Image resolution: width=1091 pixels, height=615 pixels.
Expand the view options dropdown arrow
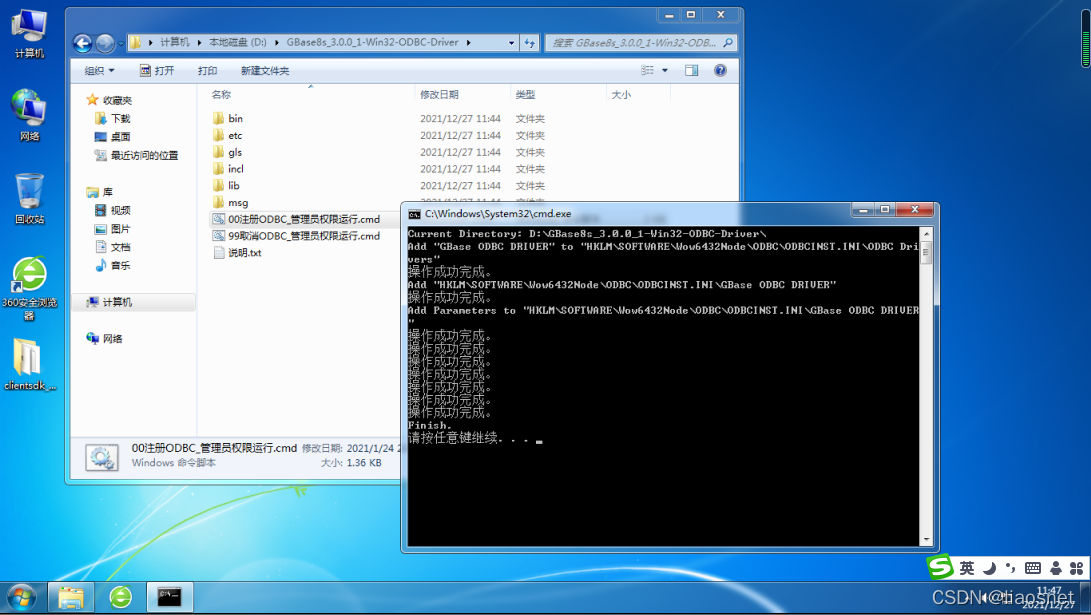[664, 70]
